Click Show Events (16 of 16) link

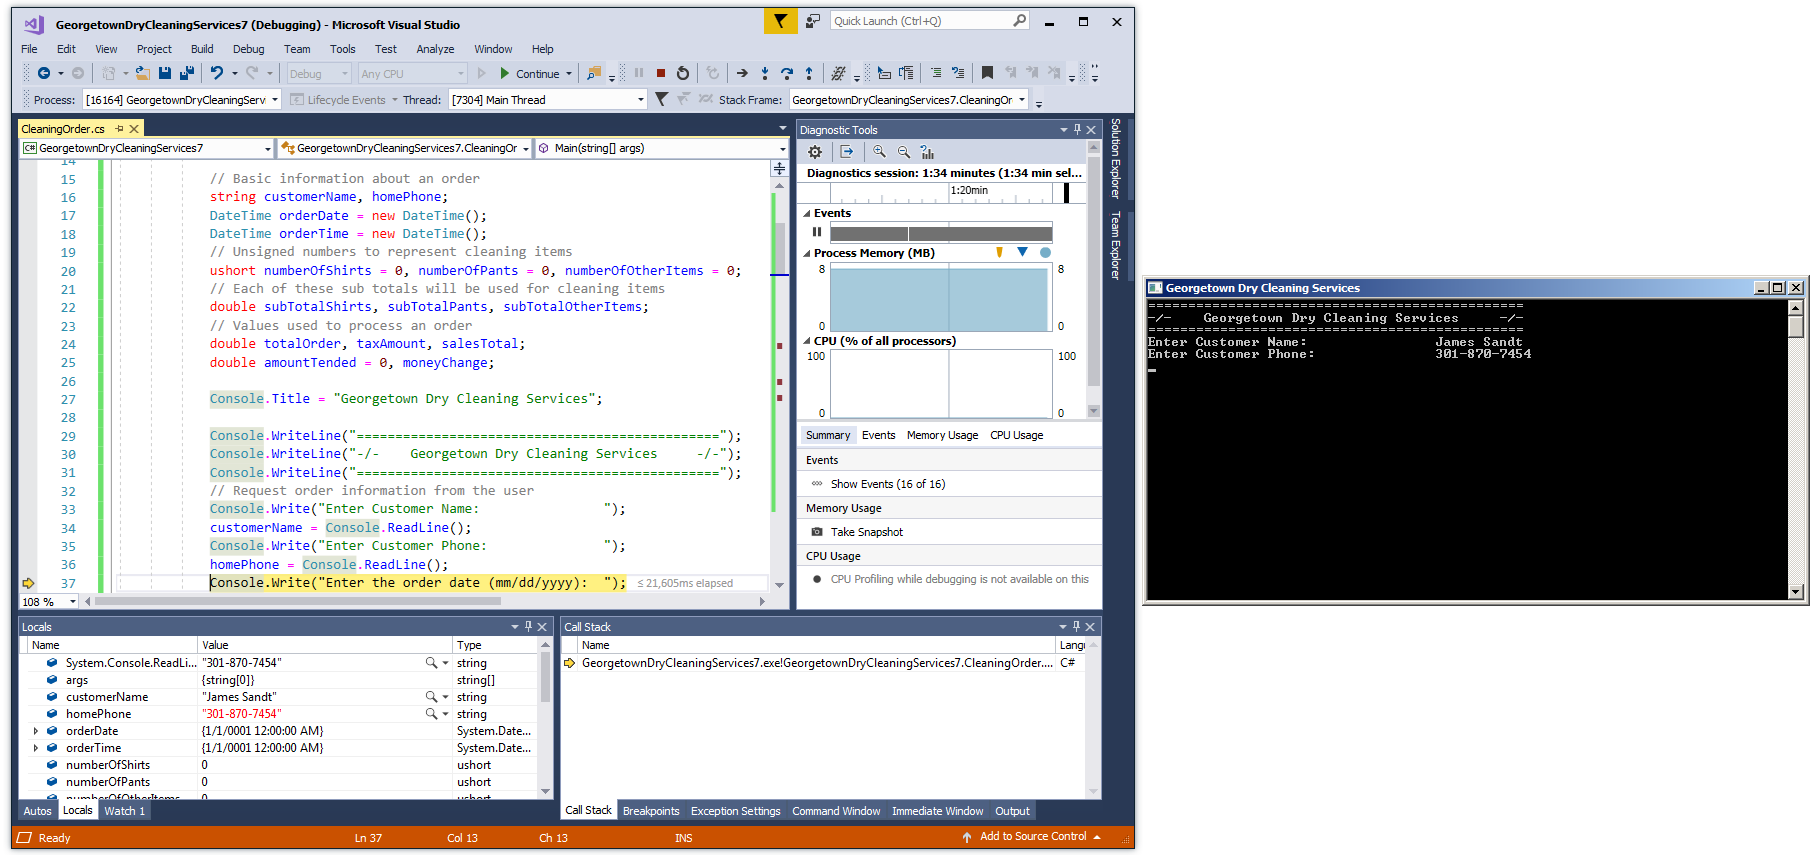[x=888, y=484]
